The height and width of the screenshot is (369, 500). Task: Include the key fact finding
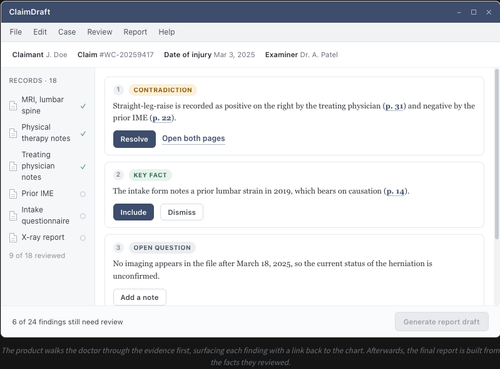133,212
